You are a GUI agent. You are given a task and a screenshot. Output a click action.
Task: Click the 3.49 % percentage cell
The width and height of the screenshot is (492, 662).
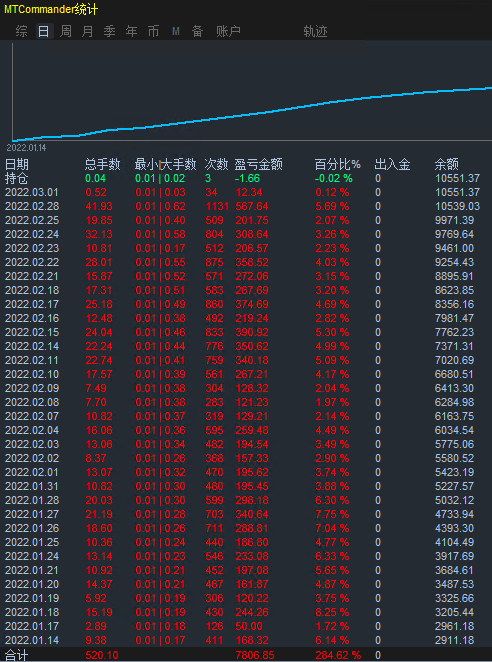(x=332, y=444)
